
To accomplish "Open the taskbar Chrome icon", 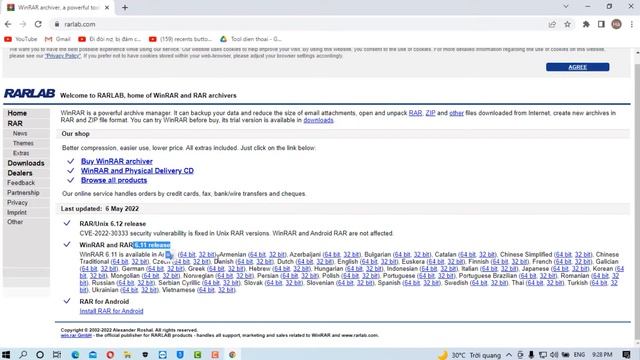I will [x=232, y=354].
